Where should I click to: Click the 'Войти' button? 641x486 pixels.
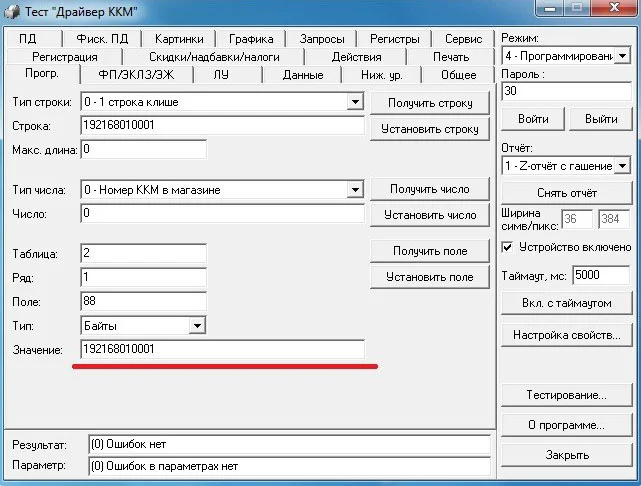click(533, 119)
